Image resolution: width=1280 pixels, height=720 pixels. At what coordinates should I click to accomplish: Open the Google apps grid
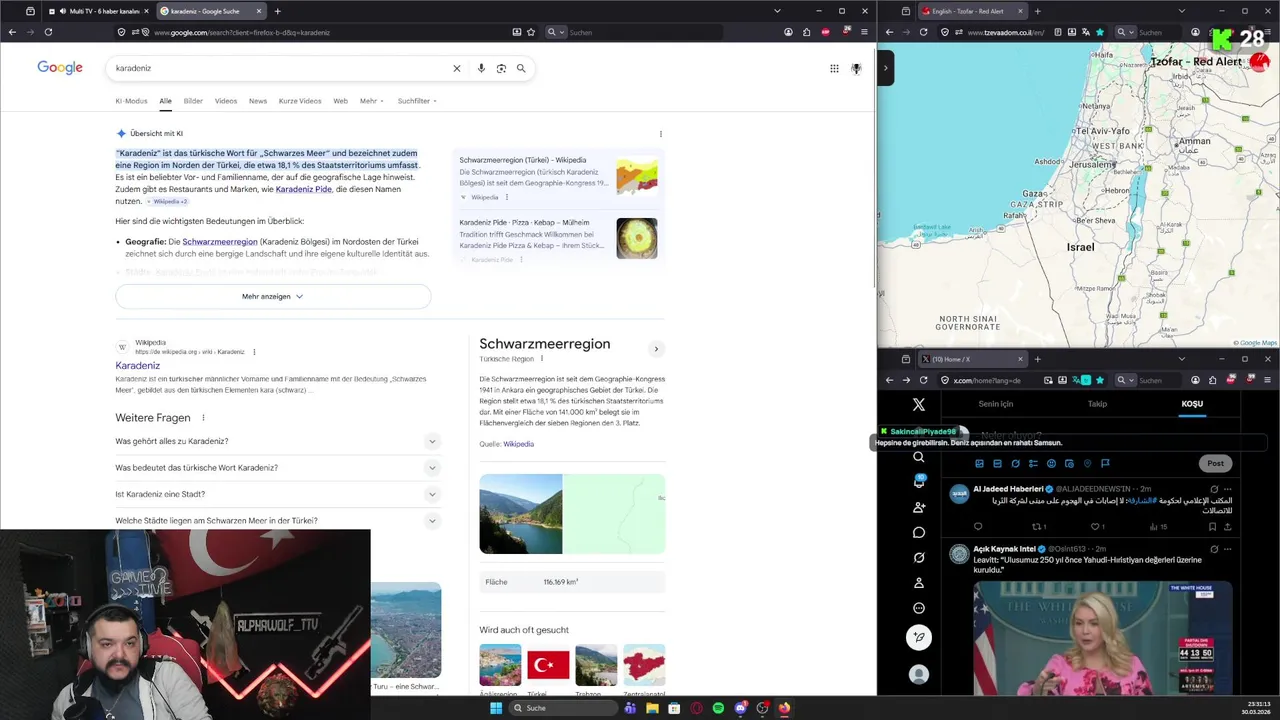pyautogui.click(x=834, y=68)
